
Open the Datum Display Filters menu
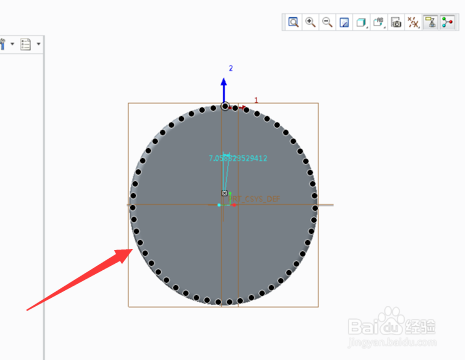point(413,22)
